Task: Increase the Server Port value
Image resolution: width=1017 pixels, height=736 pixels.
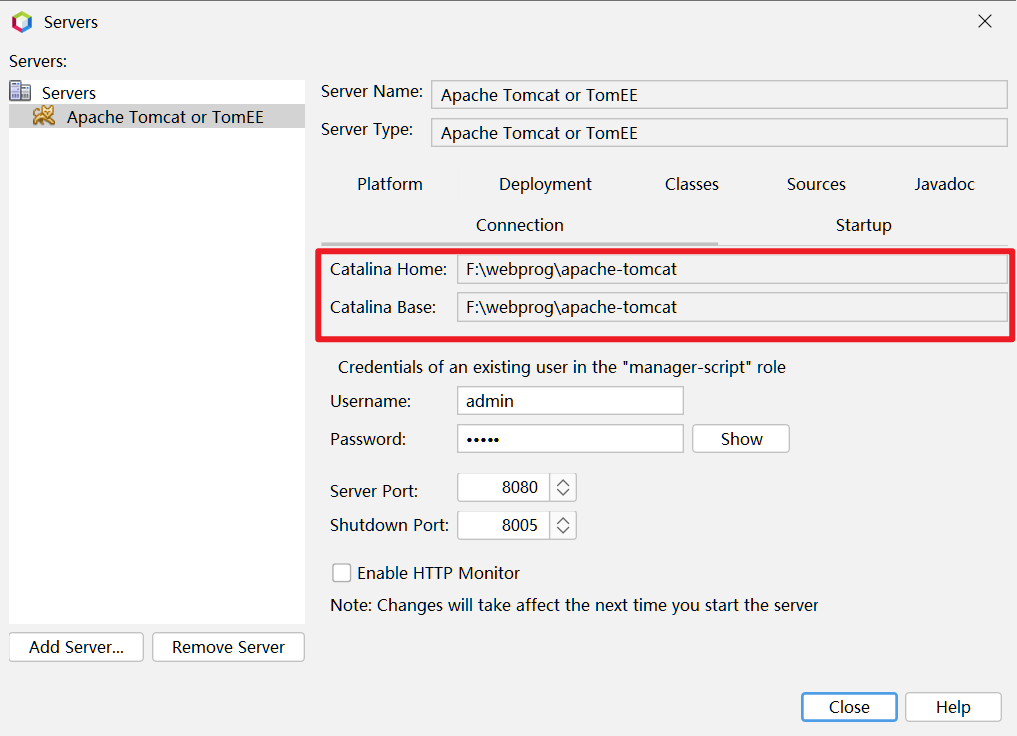Action: (563, 482)
